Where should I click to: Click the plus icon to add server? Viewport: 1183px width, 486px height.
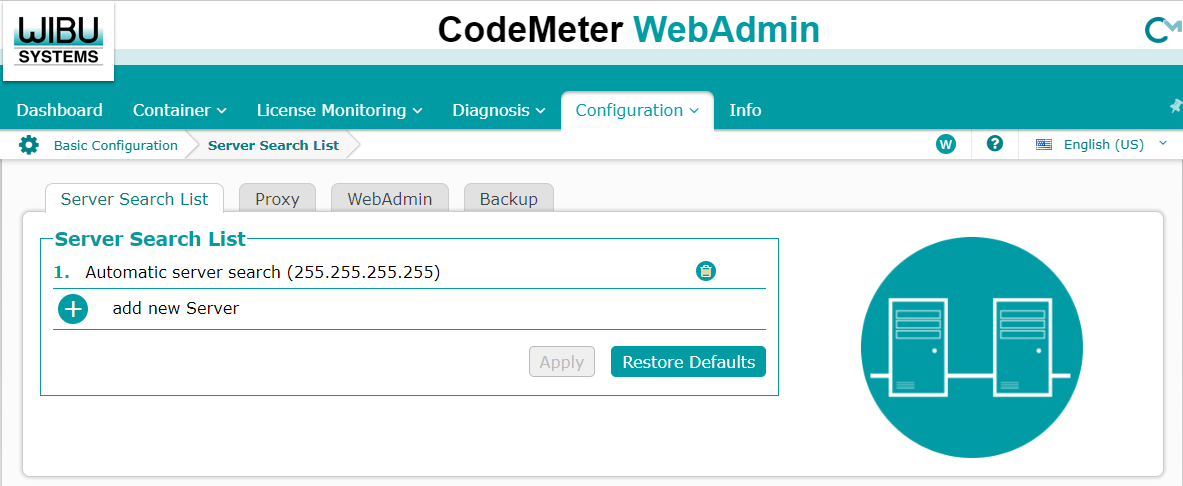(x=73, y=309)
